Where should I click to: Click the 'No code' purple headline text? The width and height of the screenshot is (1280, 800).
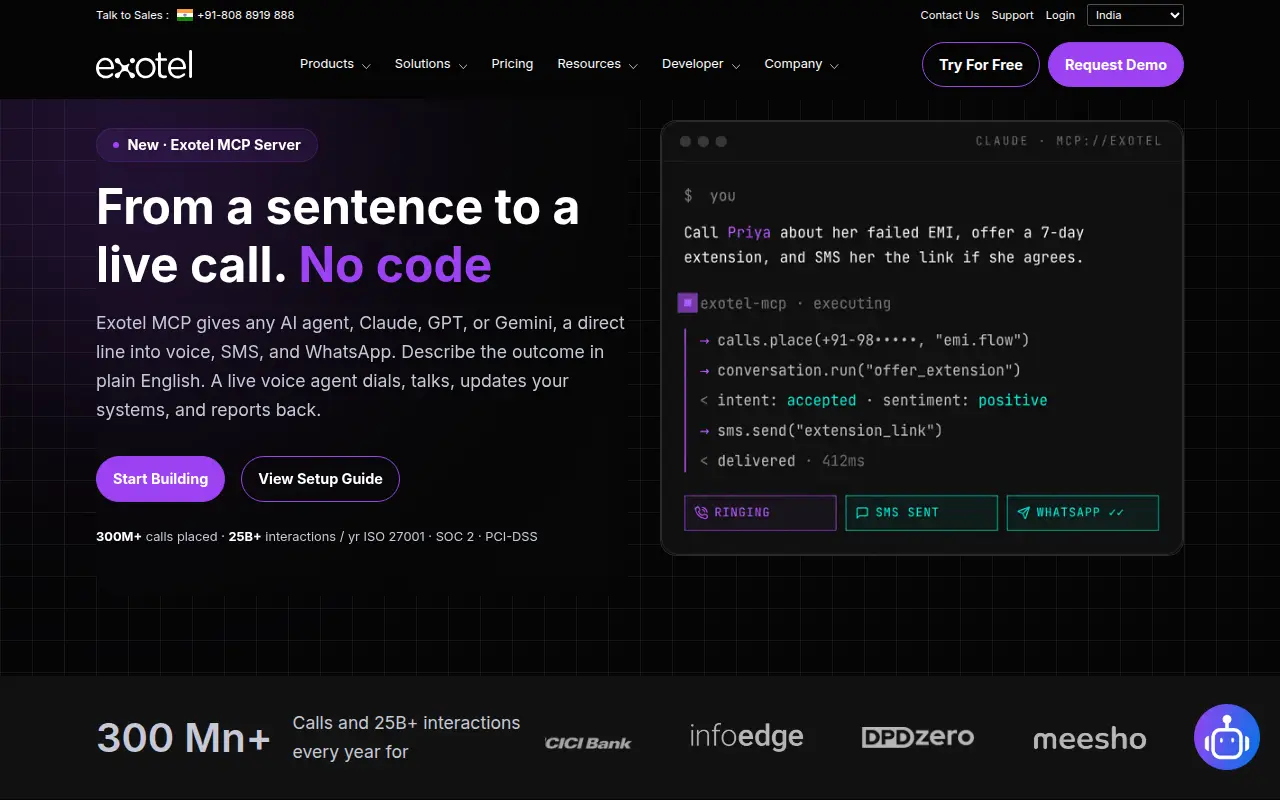[x=396, y=264]
